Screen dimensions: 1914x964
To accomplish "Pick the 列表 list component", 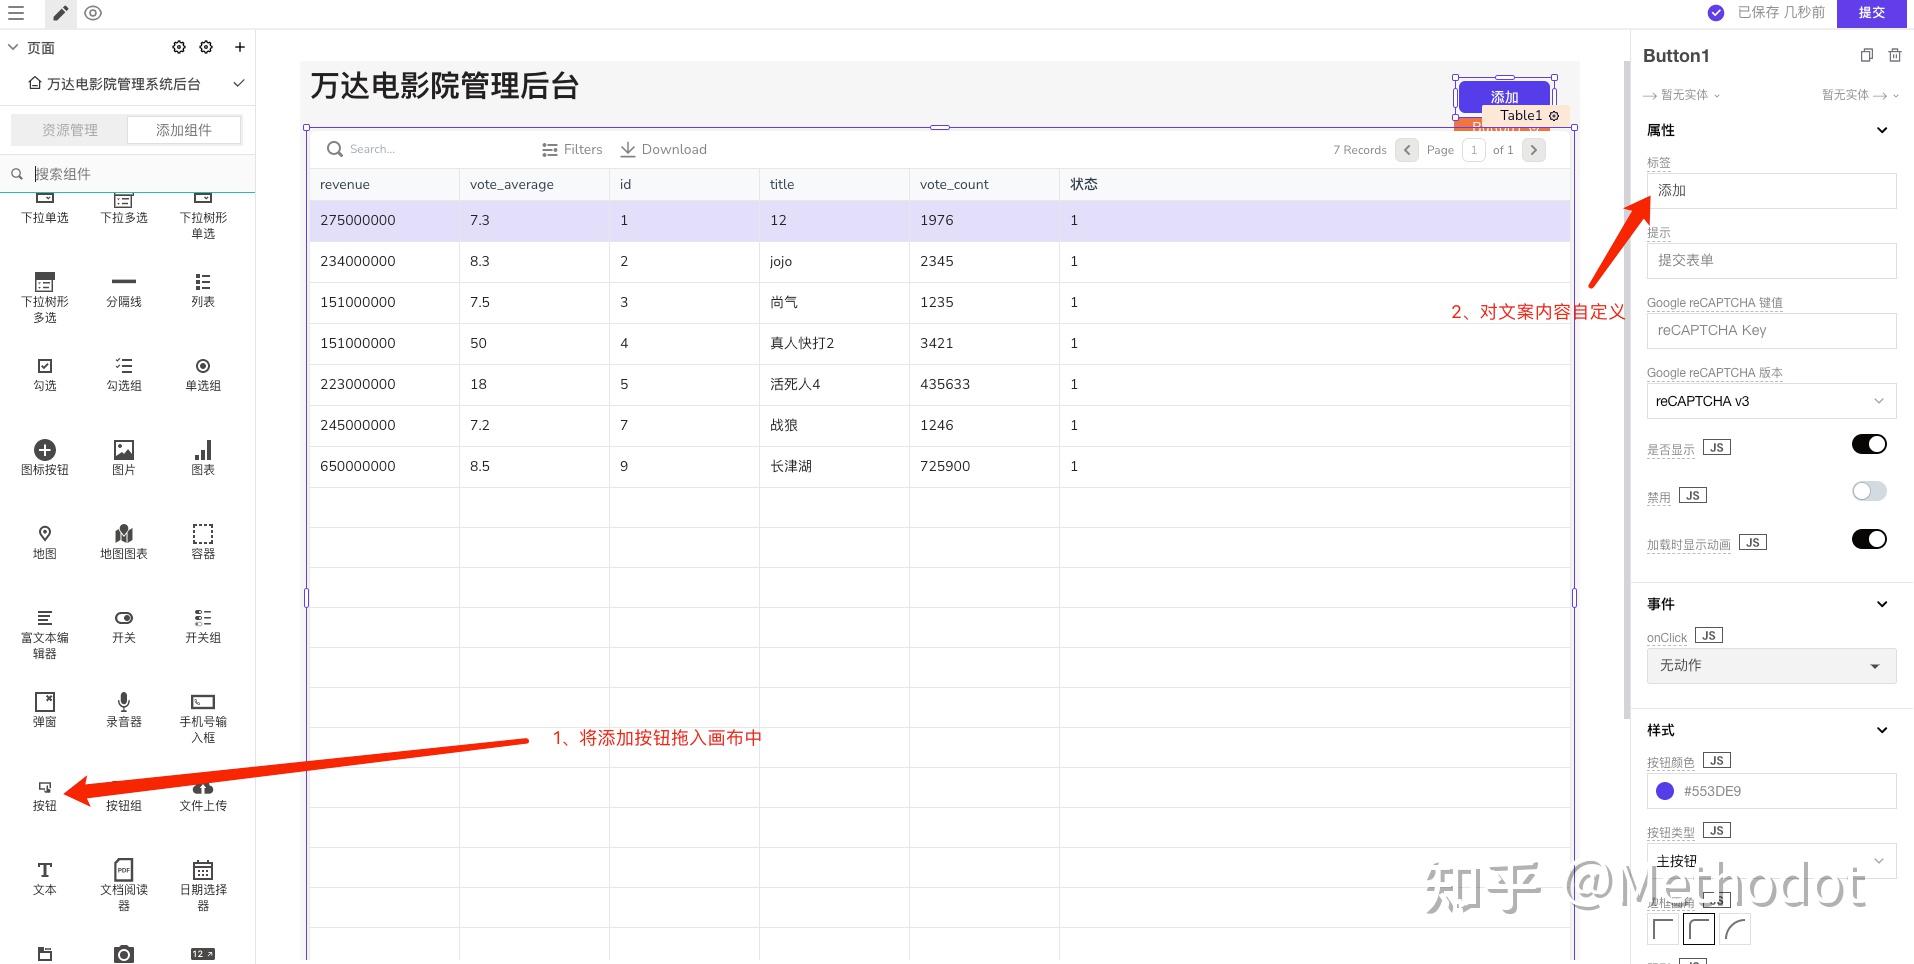I will pyautogui.click(x=203, y=290).
